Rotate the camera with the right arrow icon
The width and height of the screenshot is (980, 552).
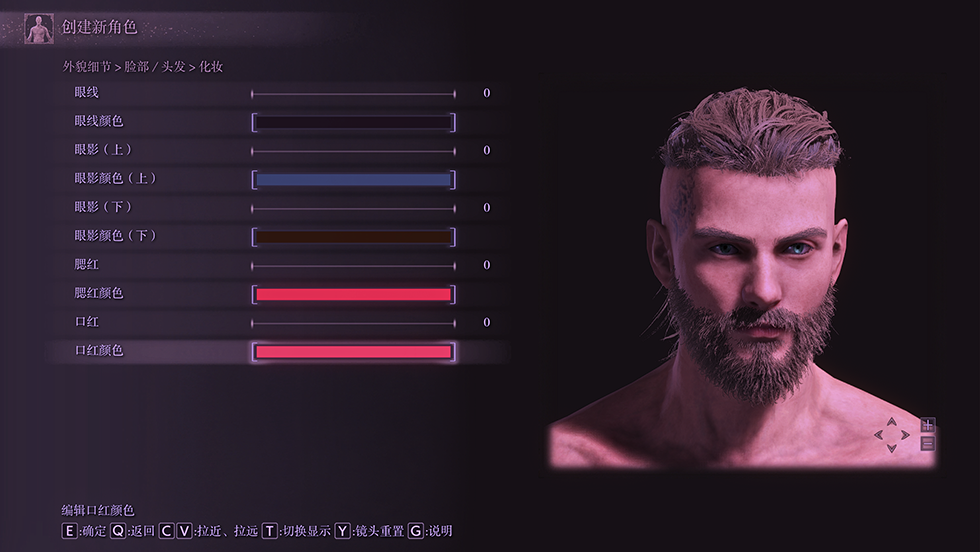click(x=905, y=434)
